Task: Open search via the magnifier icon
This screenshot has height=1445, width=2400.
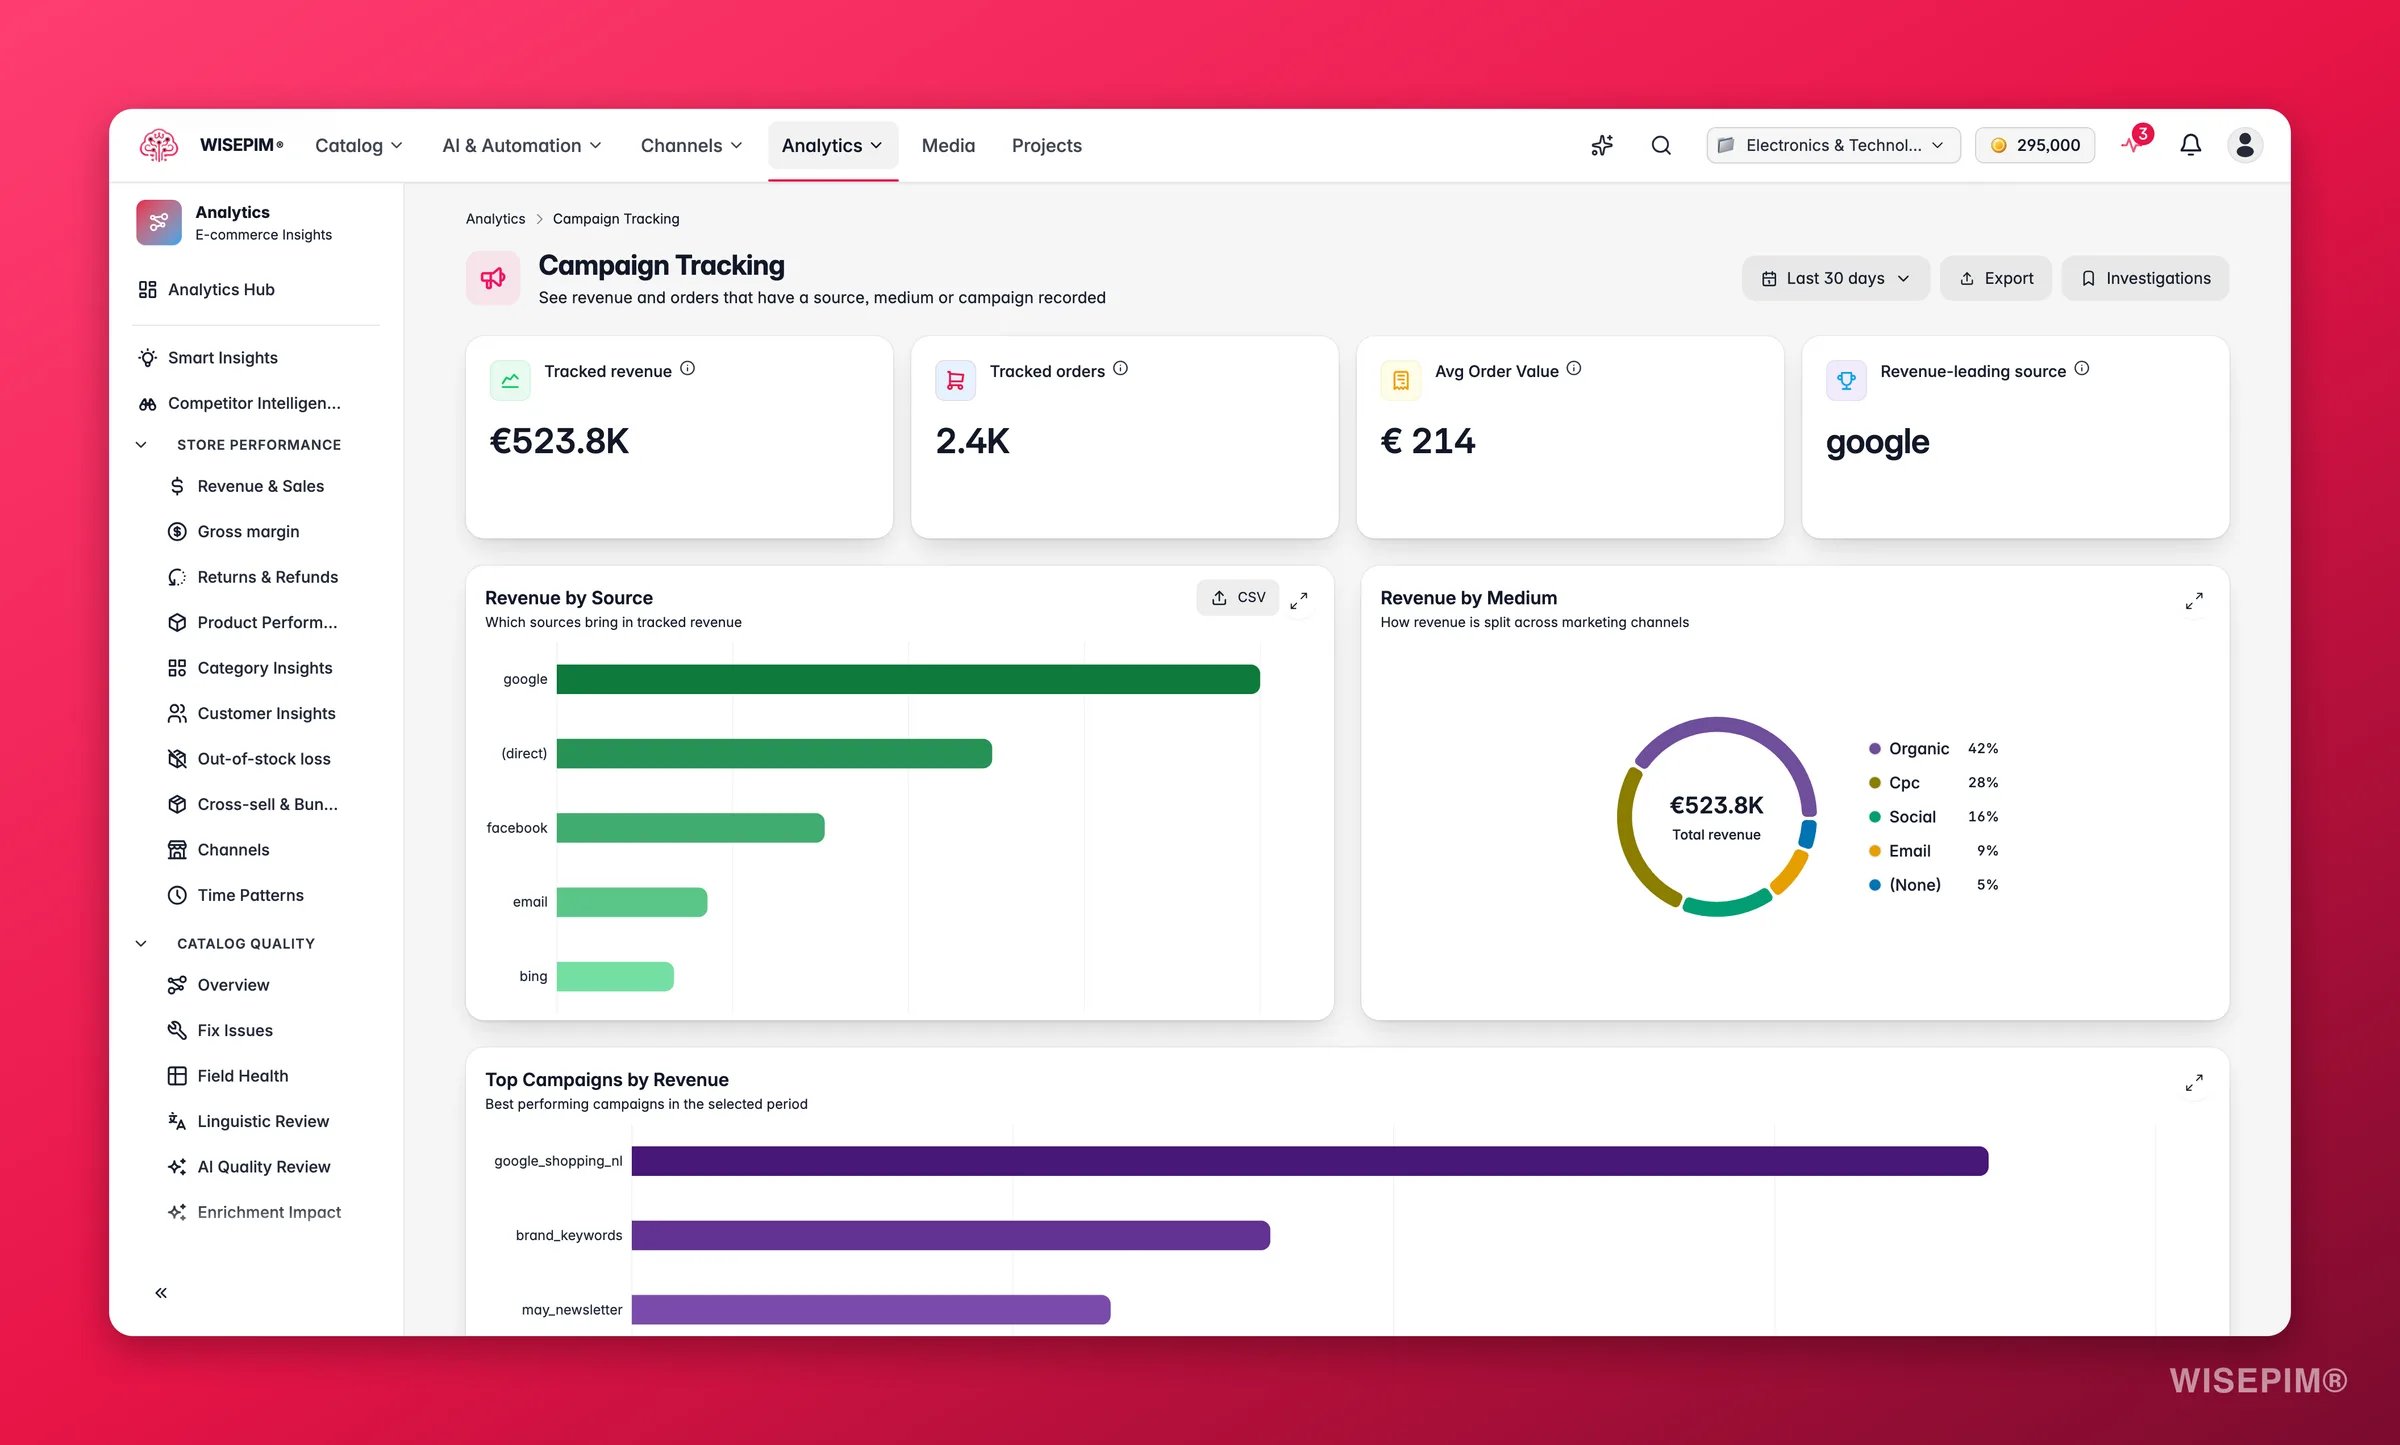Action: pos(1661,145)
